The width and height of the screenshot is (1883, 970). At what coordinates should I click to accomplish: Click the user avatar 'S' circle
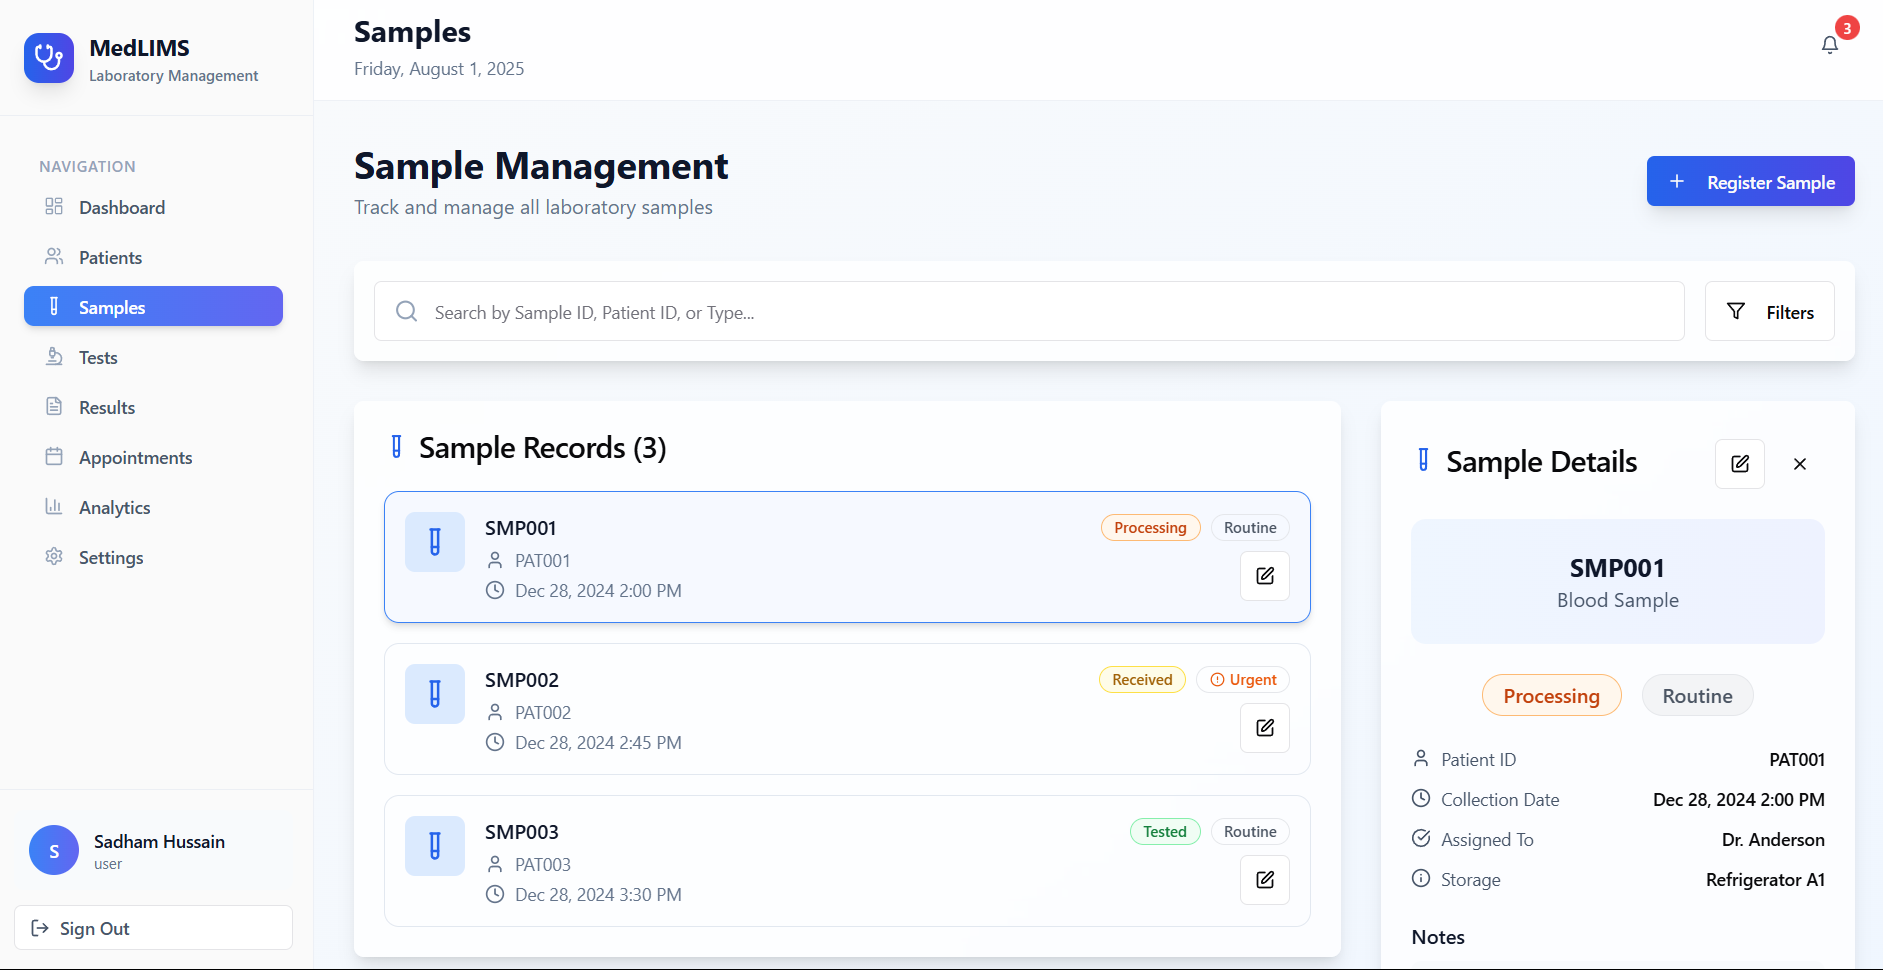(x=54, y=851)
